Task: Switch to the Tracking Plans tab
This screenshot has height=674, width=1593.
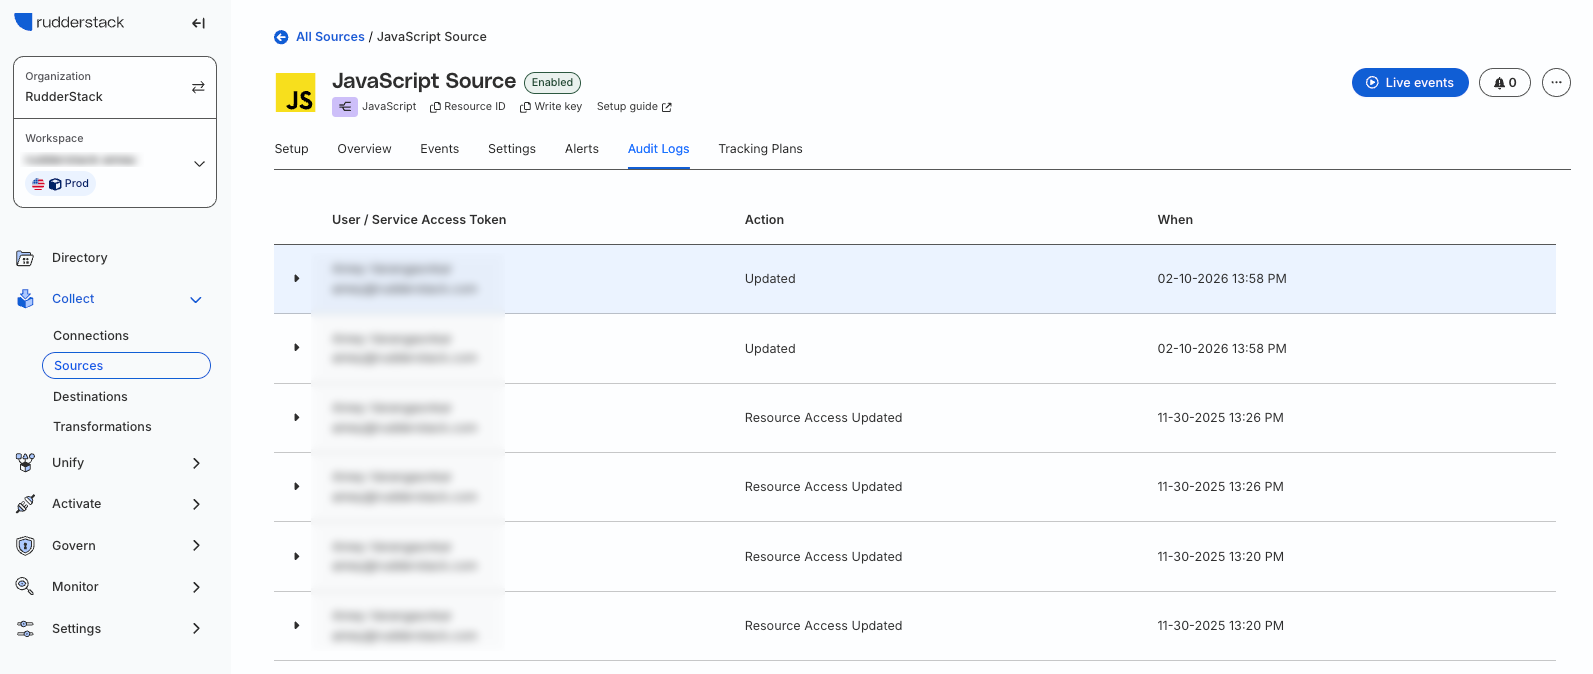Action: [x=760, y=149]
